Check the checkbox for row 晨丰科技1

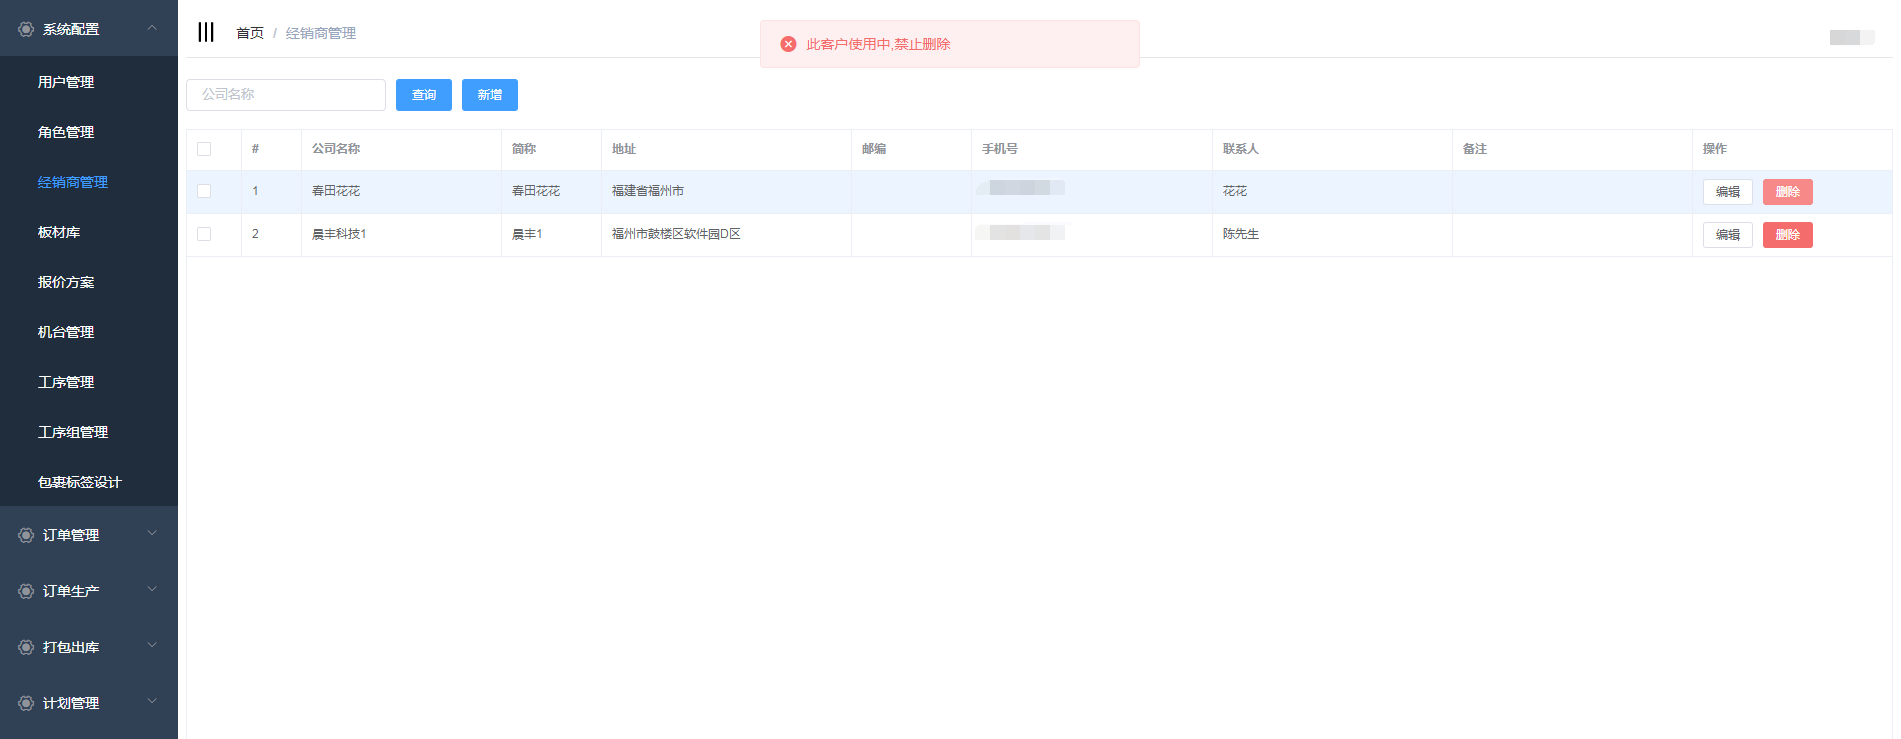click(x=204, y=234)
